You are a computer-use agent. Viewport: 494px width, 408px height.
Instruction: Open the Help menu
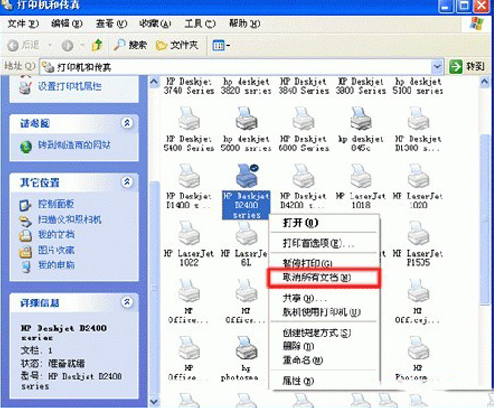point(244,24)
